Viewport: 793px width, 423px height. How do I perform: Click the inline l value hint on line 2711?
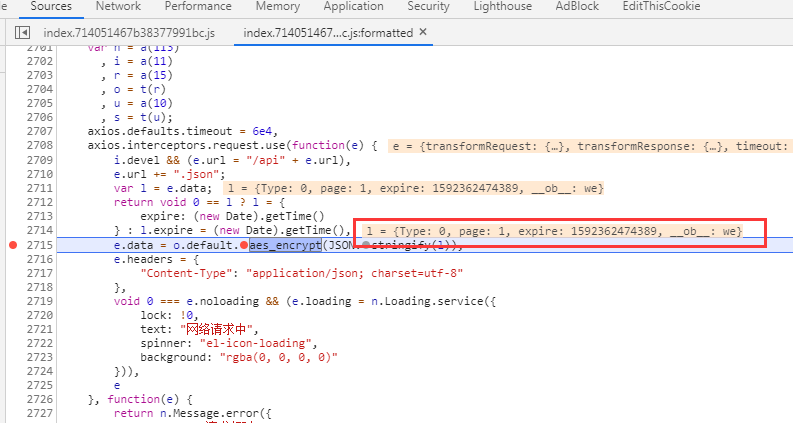point(414,189)
